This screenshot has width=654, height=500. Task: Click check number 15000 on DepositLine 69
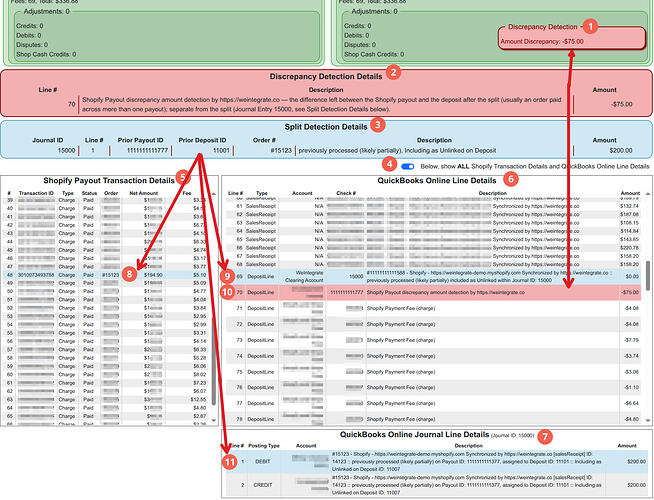356,276
